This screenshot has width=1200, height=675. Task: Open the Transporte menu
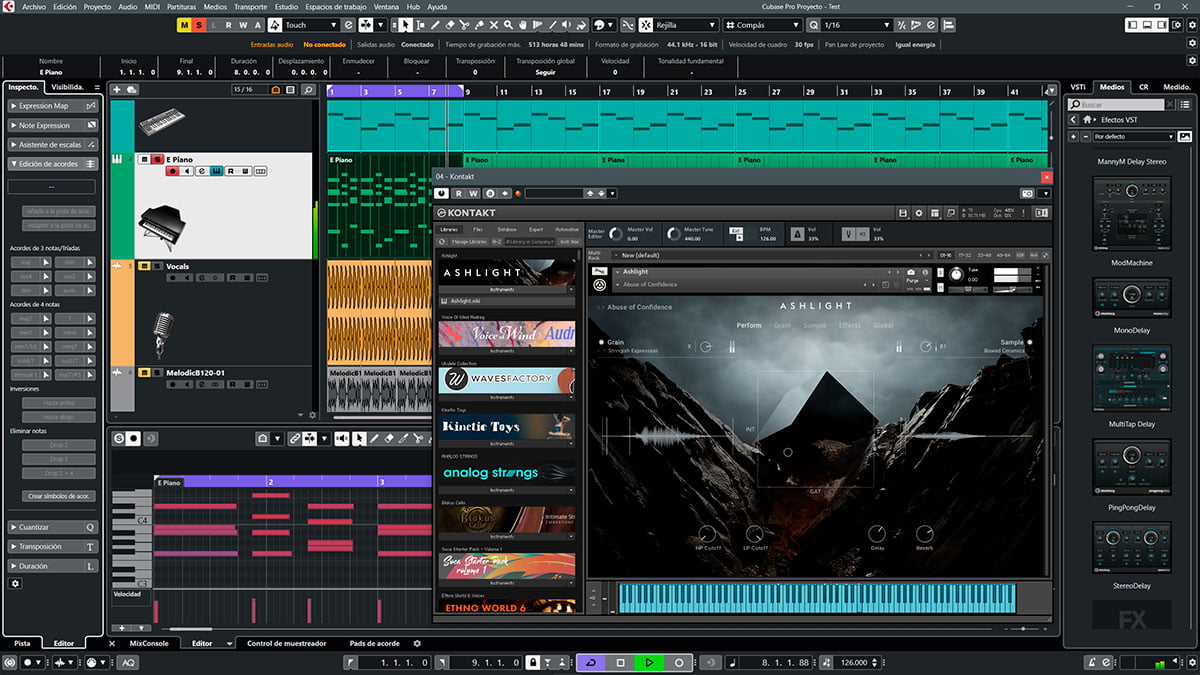(253, 6)
